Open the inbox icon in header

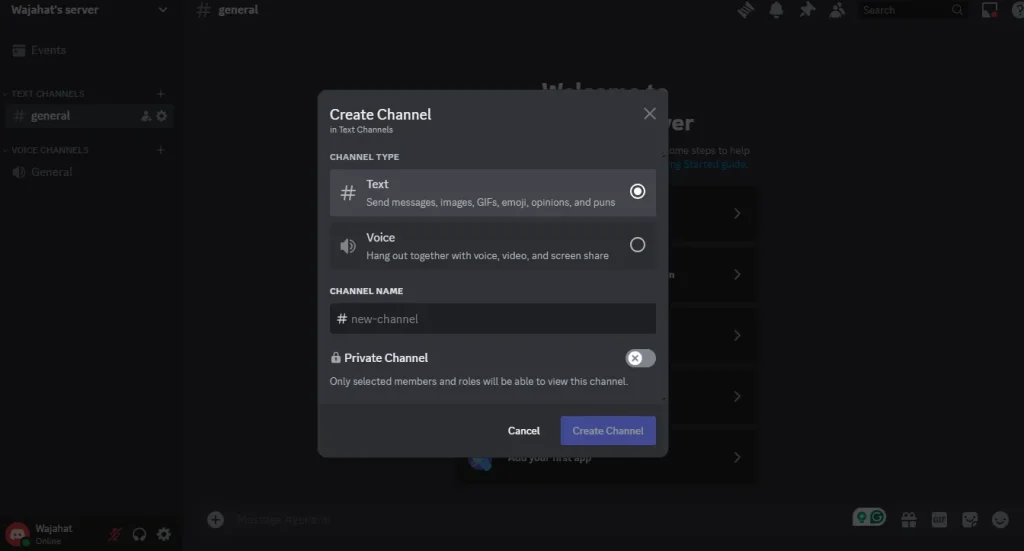[989, 10]
